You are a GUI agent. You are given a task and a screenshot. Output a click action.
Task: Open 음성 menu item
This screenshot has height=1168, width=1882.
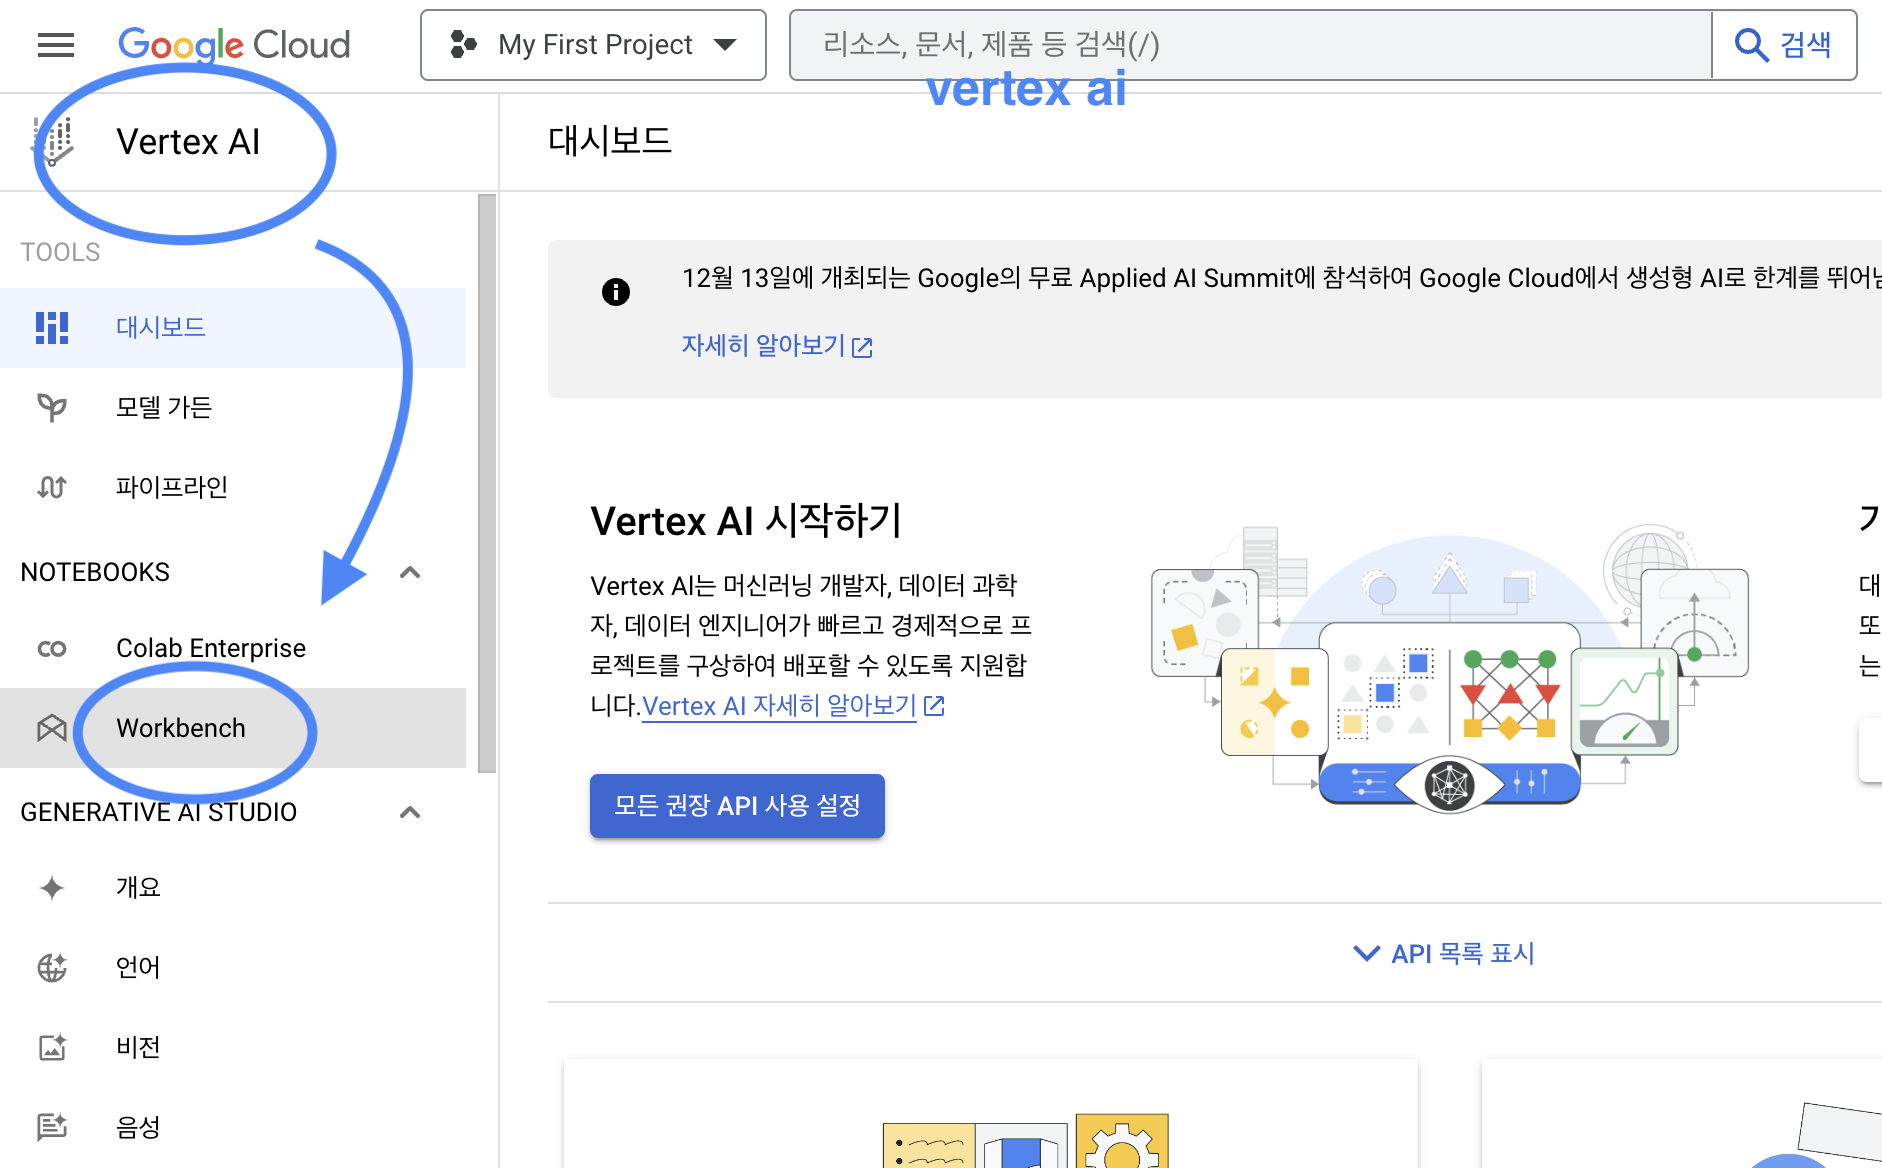click(233, 1127)
